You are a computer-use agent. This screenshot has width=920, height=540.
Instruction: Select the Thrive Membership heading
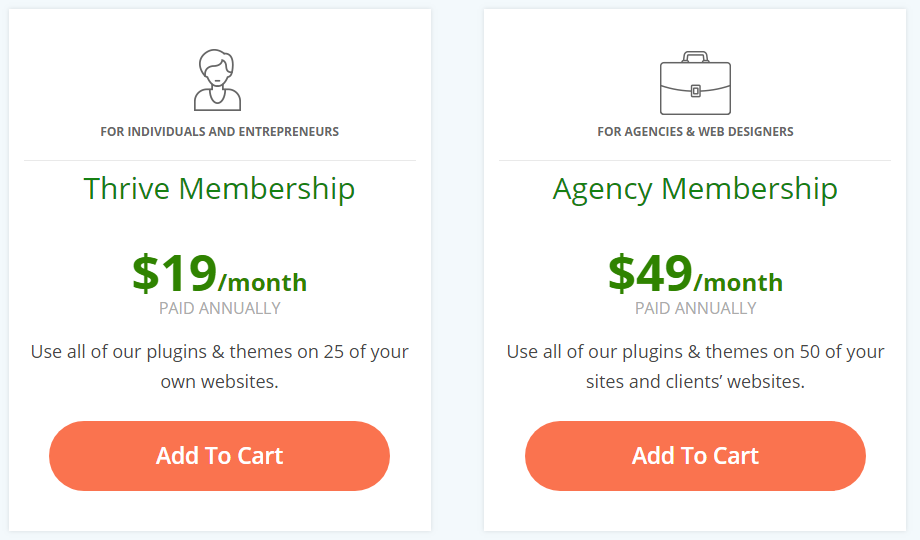tap(219, 189)
